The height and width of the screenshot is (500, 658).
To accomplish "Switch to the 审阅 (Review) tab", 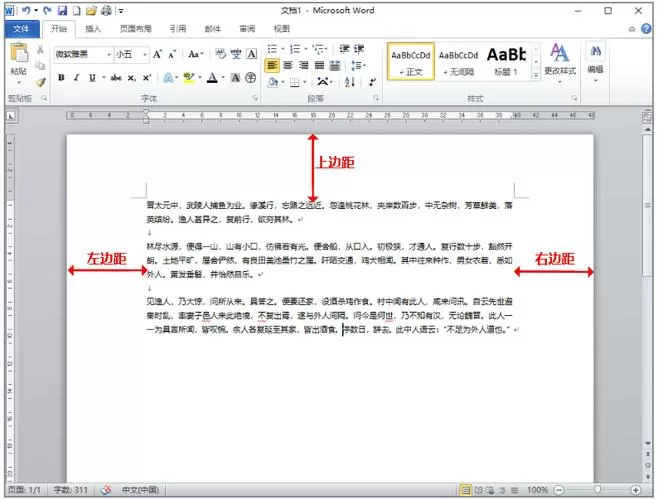I will pyautogui.click(x=247, y=29).
